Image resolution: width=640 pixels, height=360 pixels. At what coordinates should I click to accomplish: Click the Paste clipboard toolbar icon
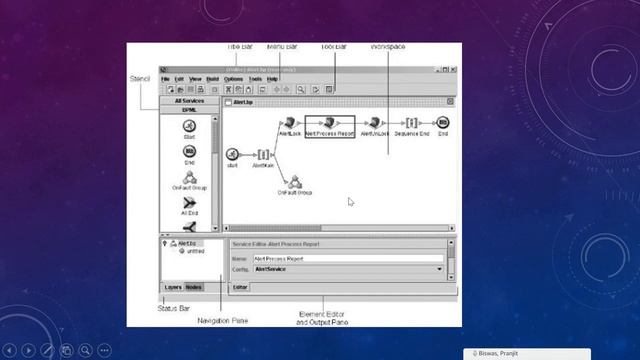(x=249, y=89)
